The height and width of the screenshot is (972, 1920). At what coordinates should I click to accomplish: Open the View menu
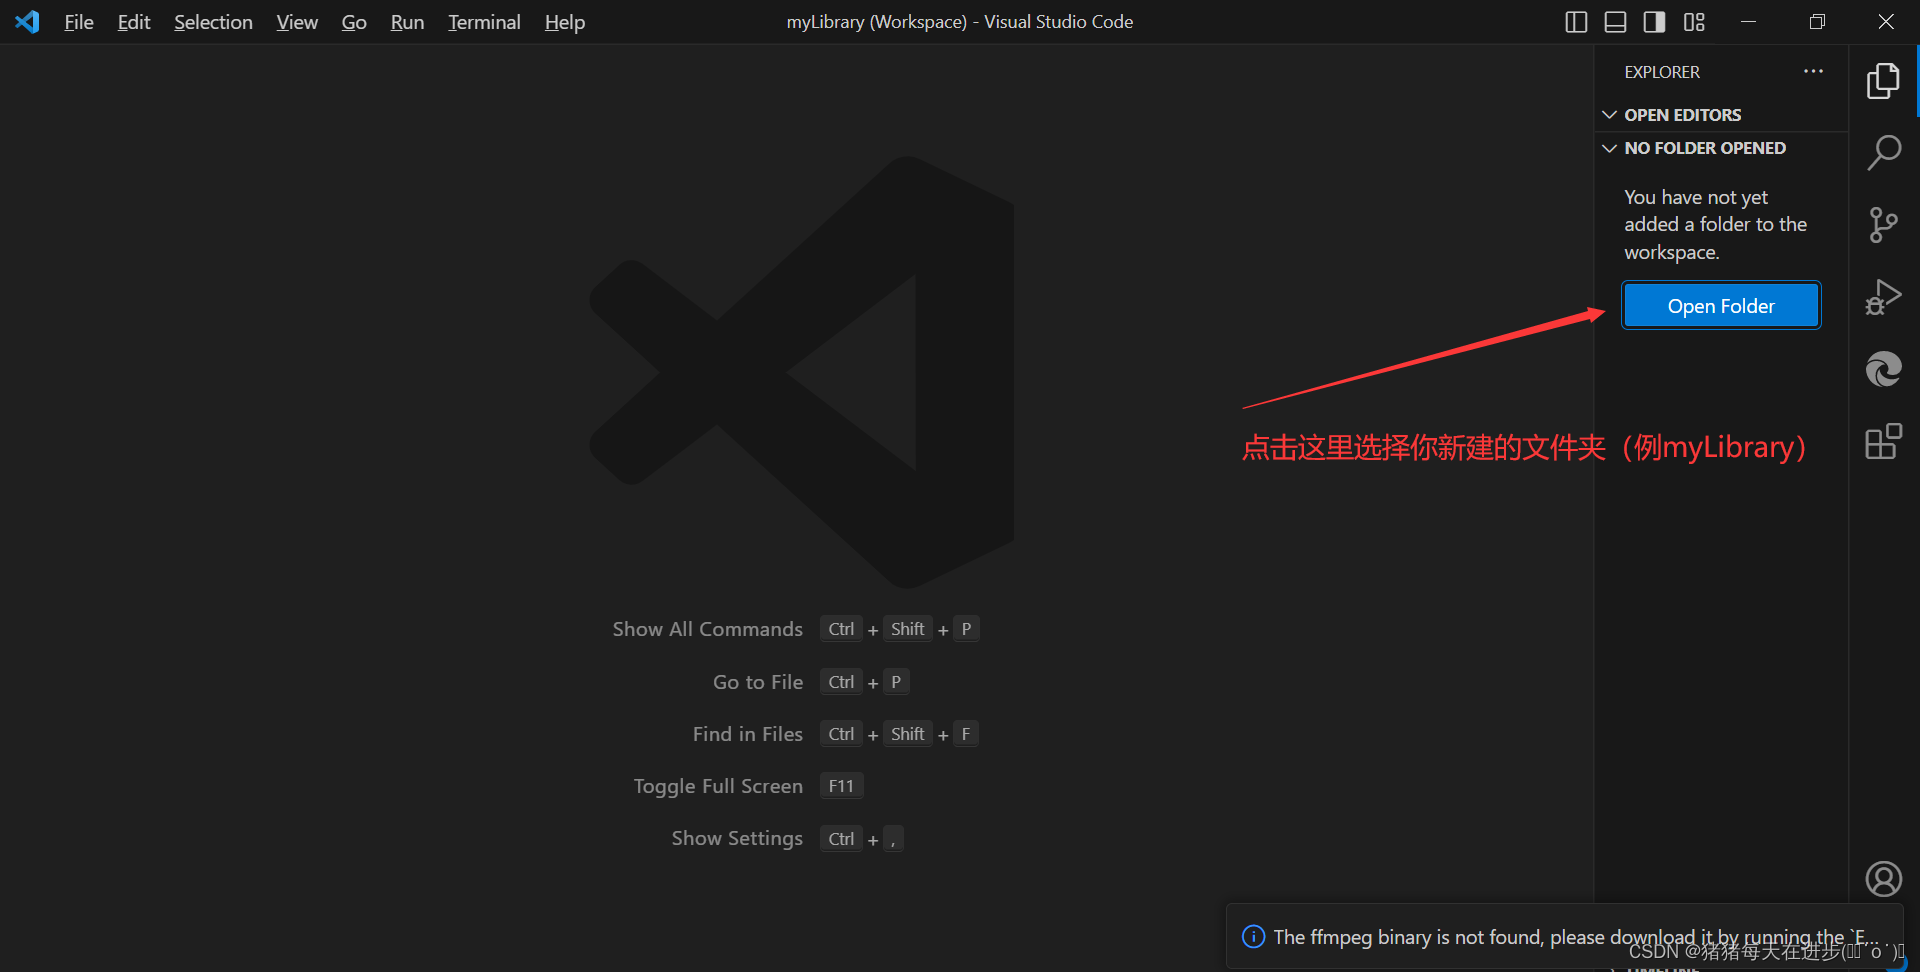coord(297,22)
